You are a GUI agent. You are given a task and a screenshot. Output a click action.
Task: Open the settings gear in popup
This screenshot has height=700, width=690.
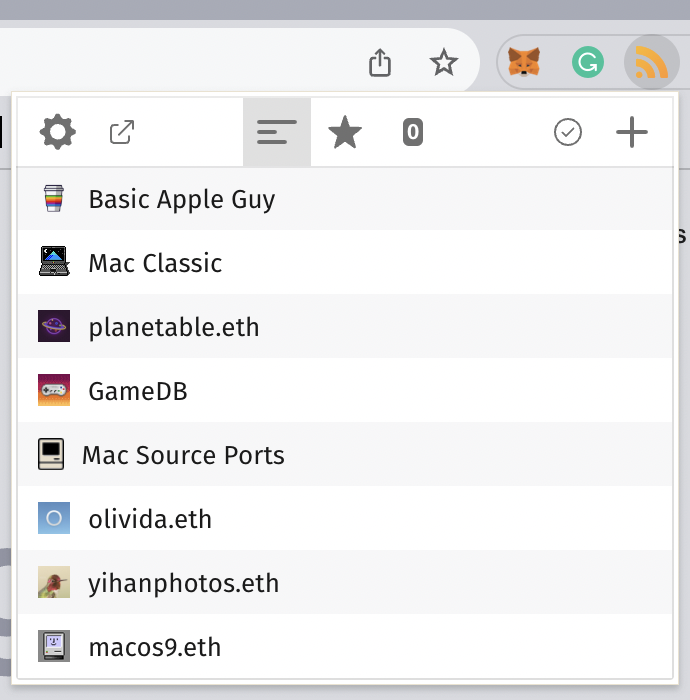coord(57,132)
